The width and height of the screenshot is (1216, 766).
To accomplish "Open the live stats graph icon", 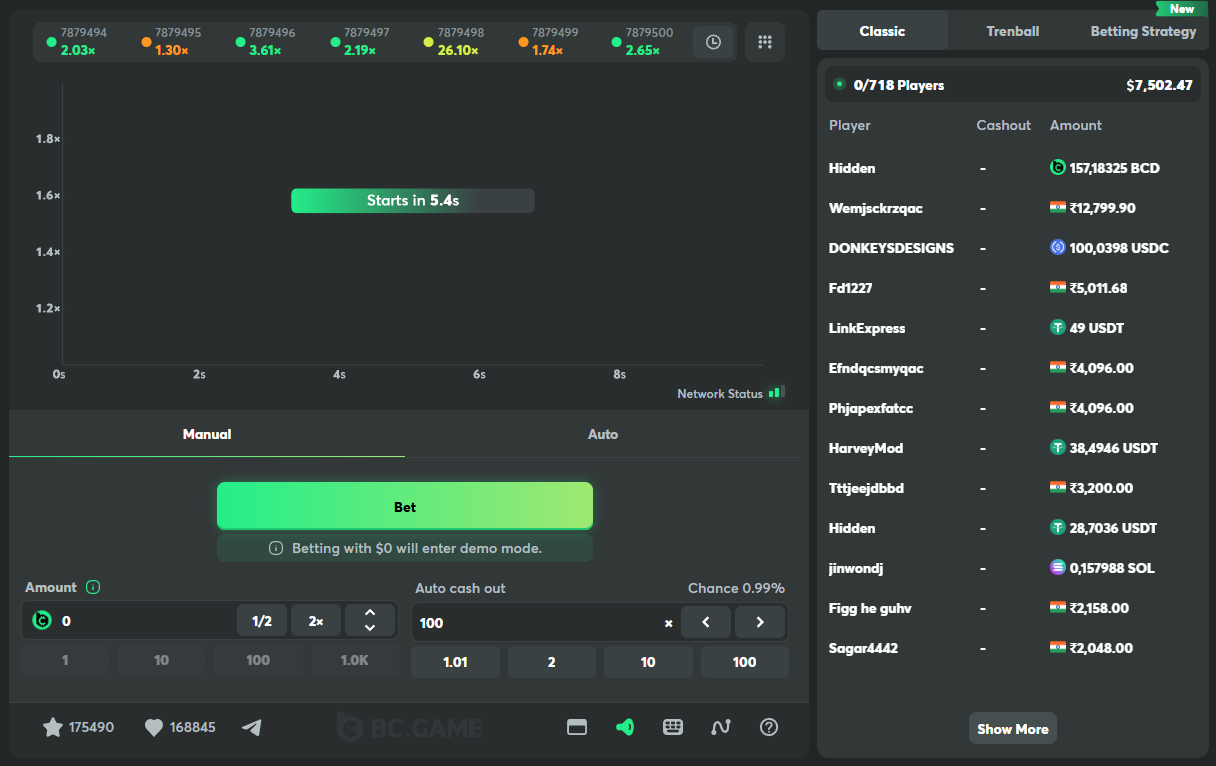I will pyautogui.click(x=721, y=727).
